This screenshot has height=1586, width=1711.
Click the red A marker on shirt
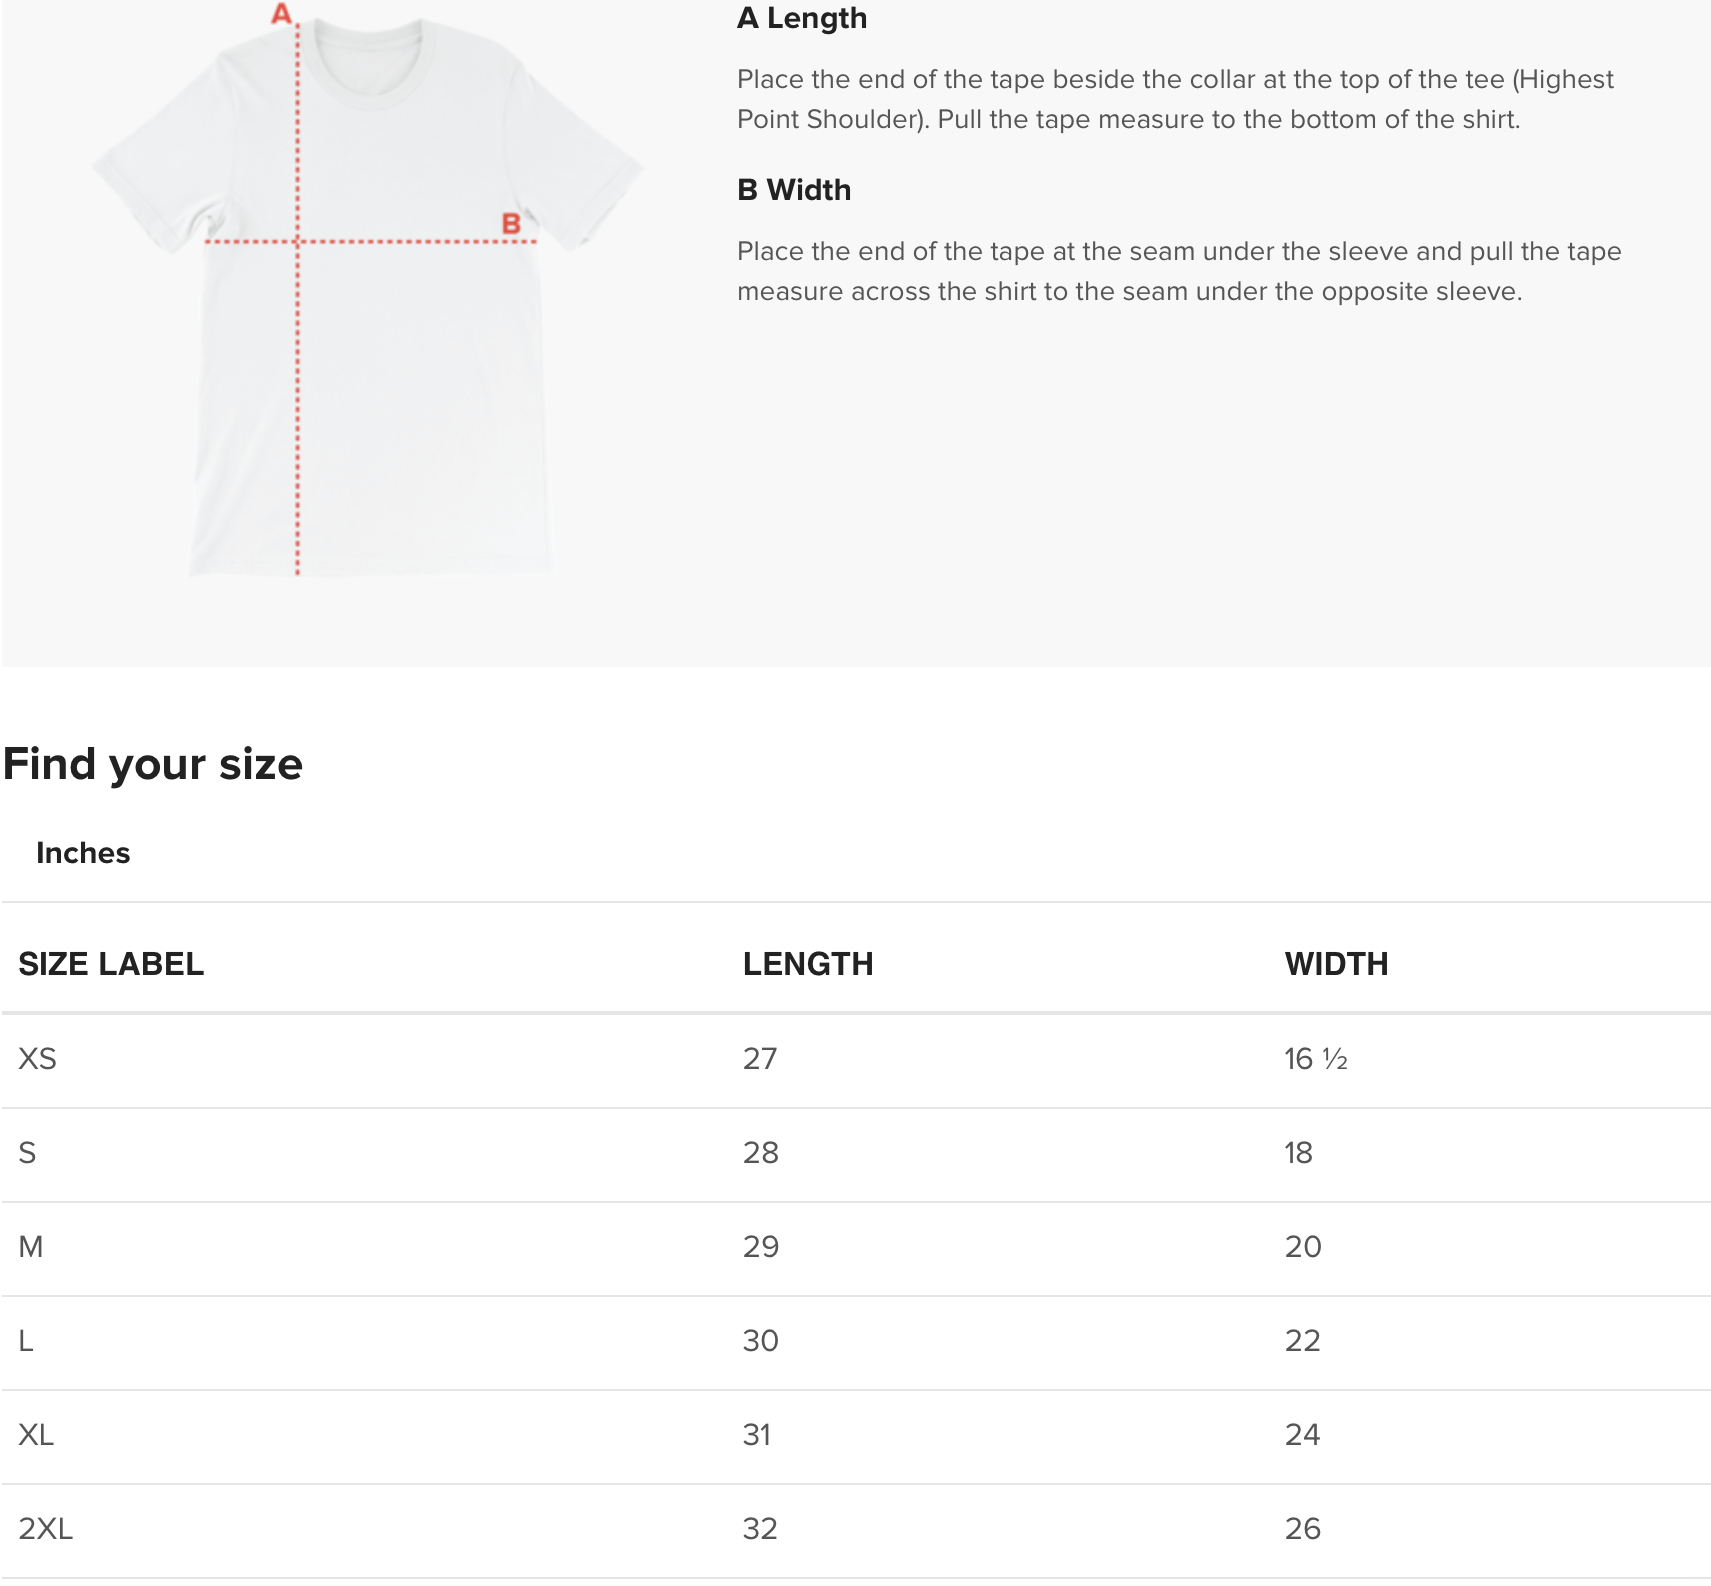tap(282, 14)
